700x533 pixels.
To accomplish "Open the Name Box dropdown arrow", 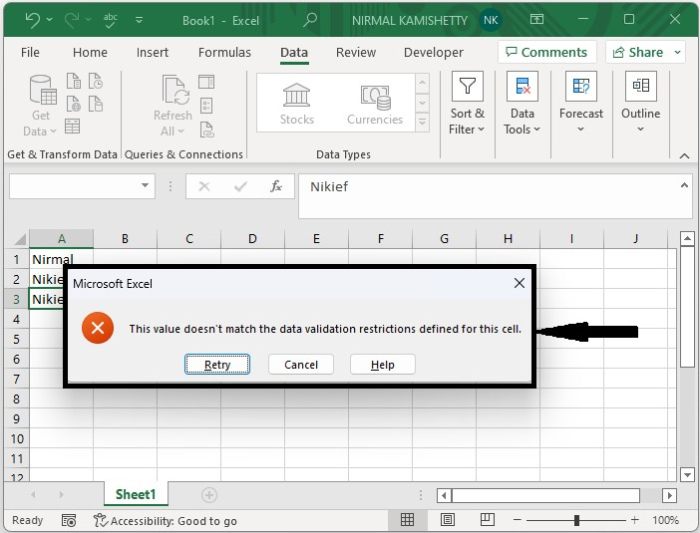I will click(x=145, y=185).
